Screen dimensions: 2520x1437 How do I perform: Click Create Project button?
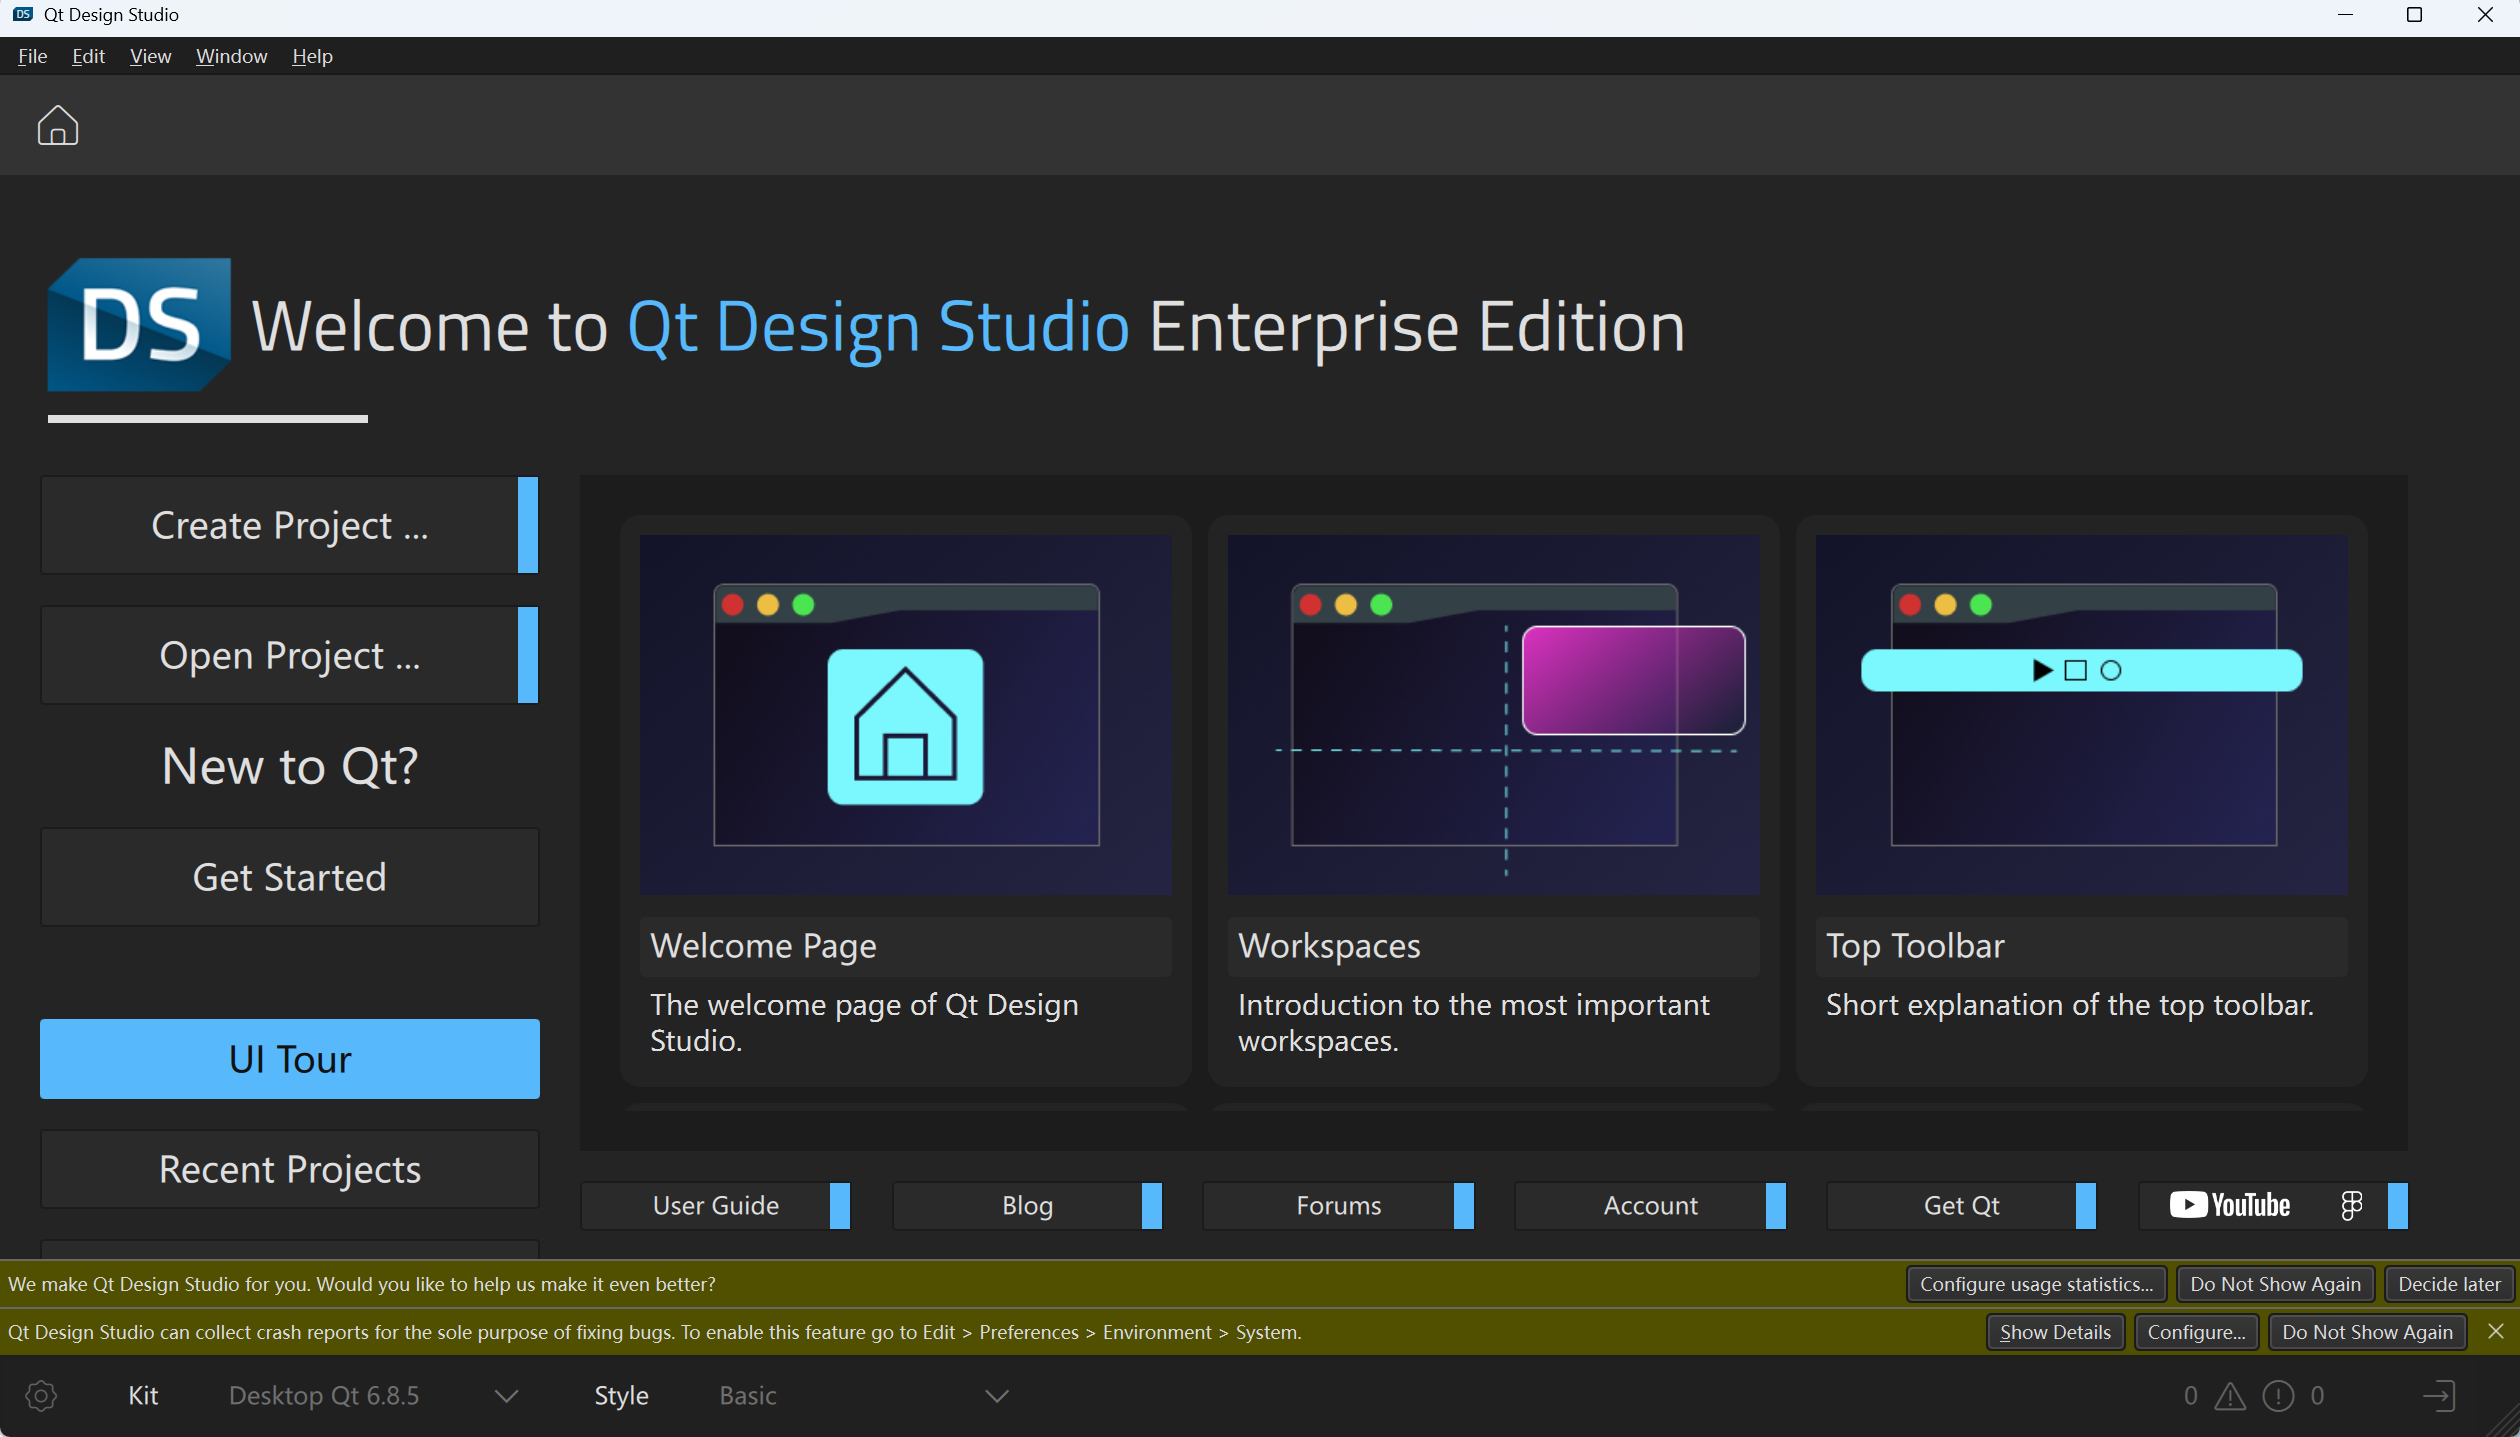[x=289, y=525]
